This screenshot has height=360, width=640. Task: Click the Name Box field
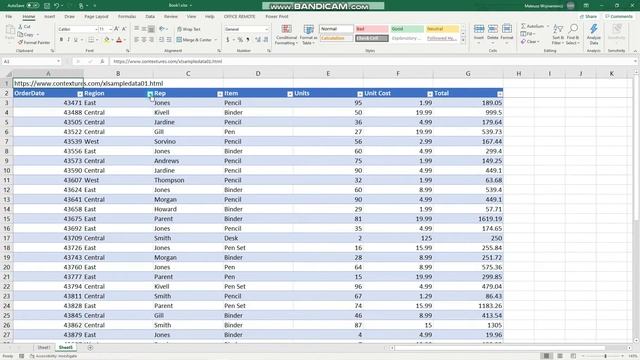31,61
